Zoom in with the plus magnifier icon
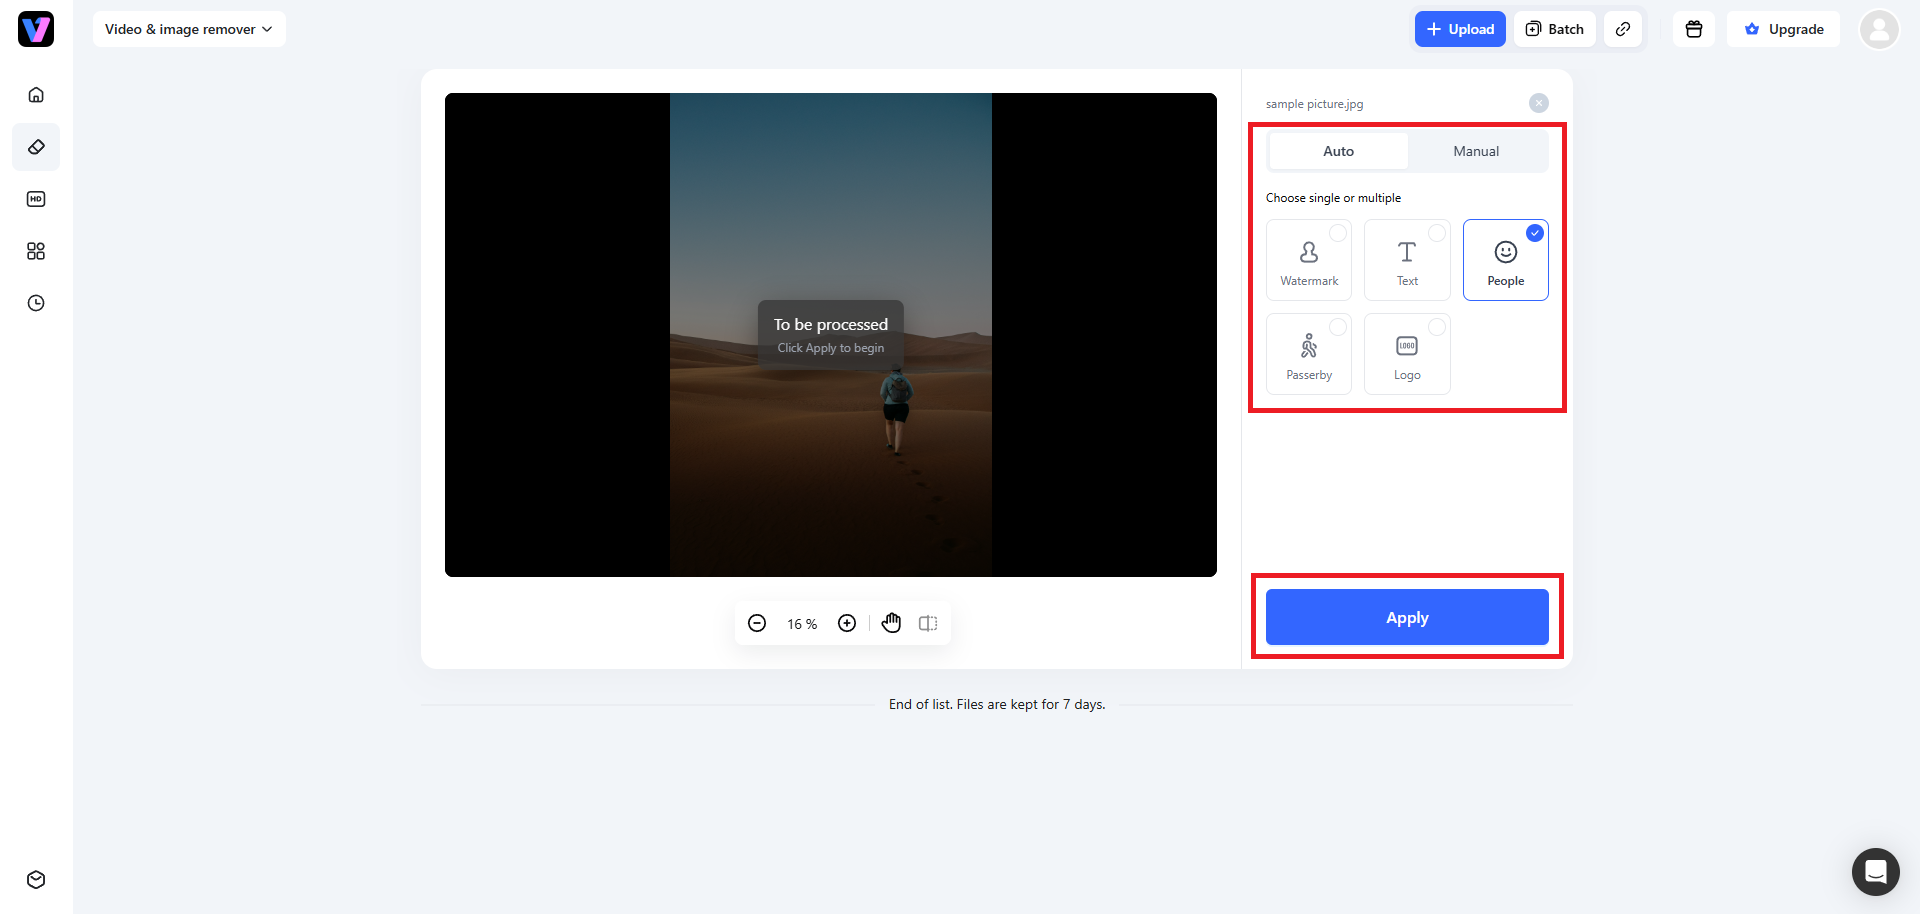The image size is (1920, 914). pyautogui.click(x=847, y=623)
